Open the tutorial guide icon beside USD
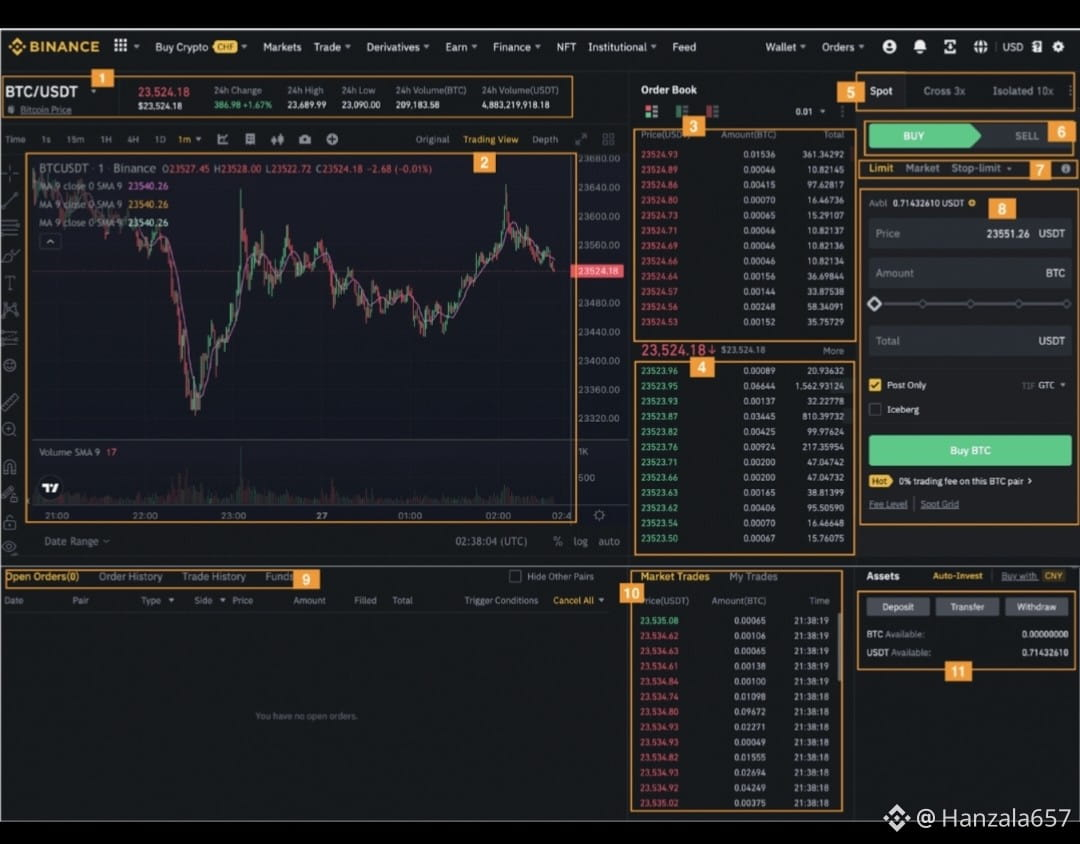The width and height of the screenshot is (1080, 844). click(1037, 47)
